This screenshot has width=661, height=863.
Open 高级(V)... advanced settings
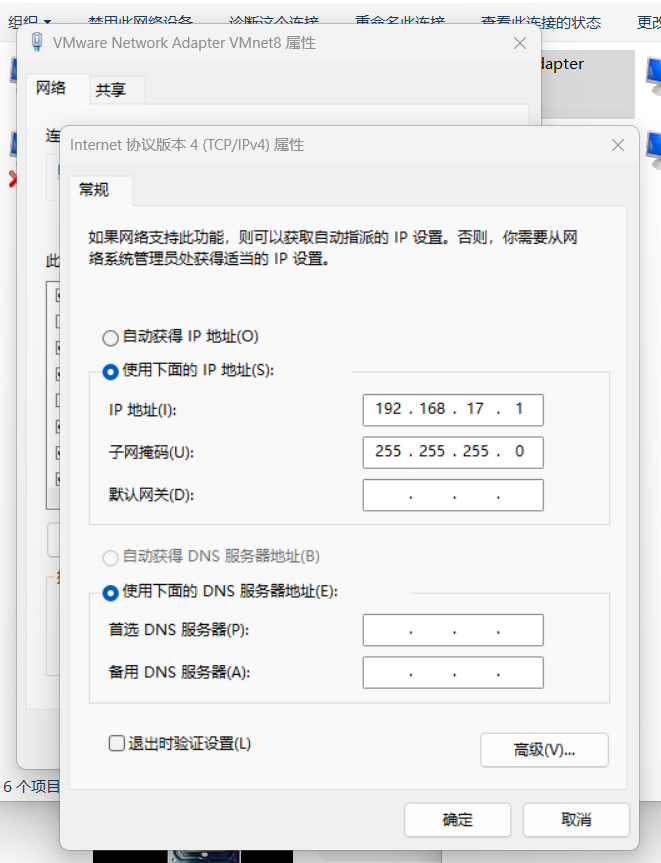pos(544,750)
